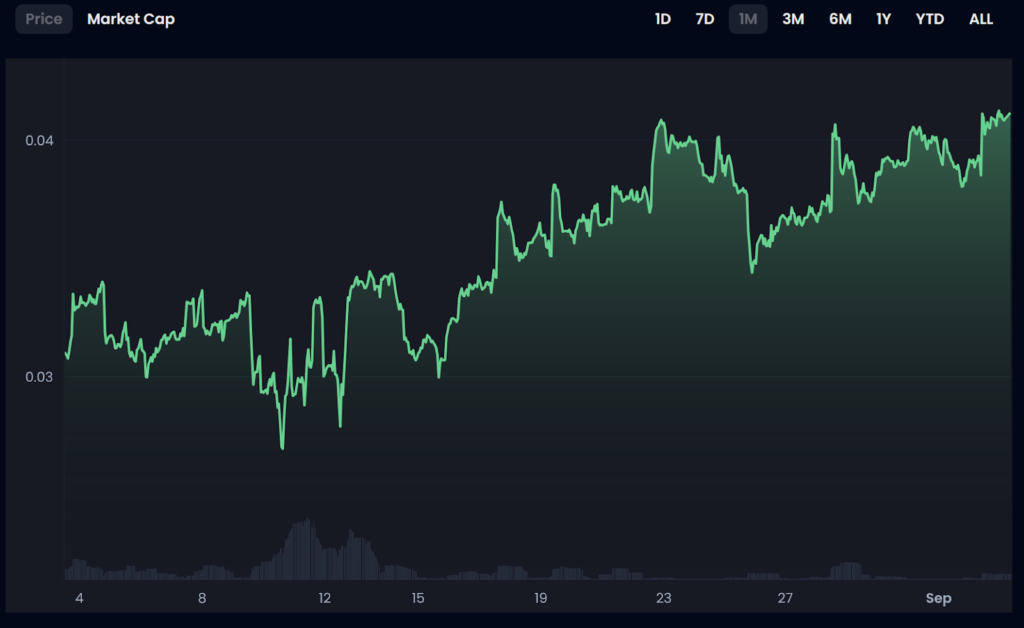The height and width of the screenshot is (628, 1024).
Task: Click the date label 4 on x-axis
Action: coord(79,598)
